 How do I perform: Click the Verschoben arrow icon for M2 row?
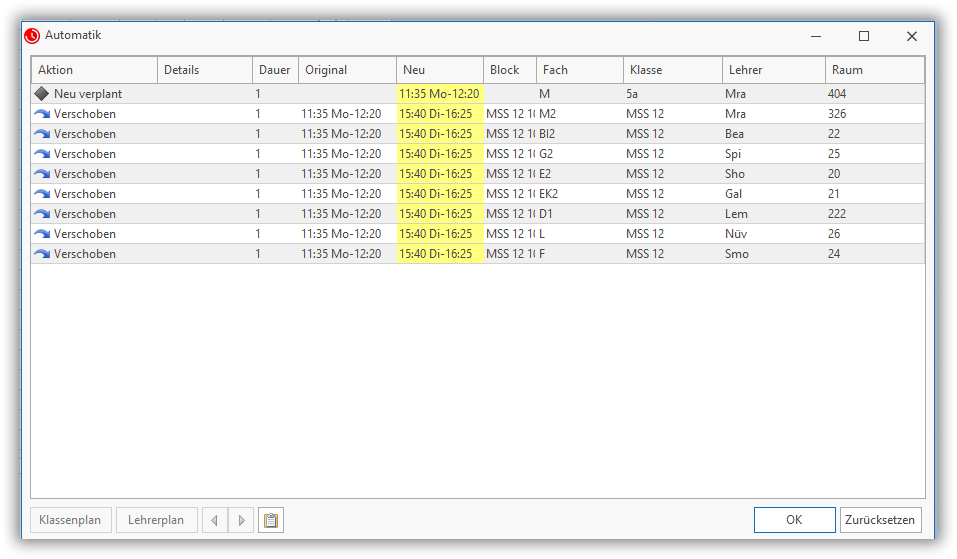(42, 114)
